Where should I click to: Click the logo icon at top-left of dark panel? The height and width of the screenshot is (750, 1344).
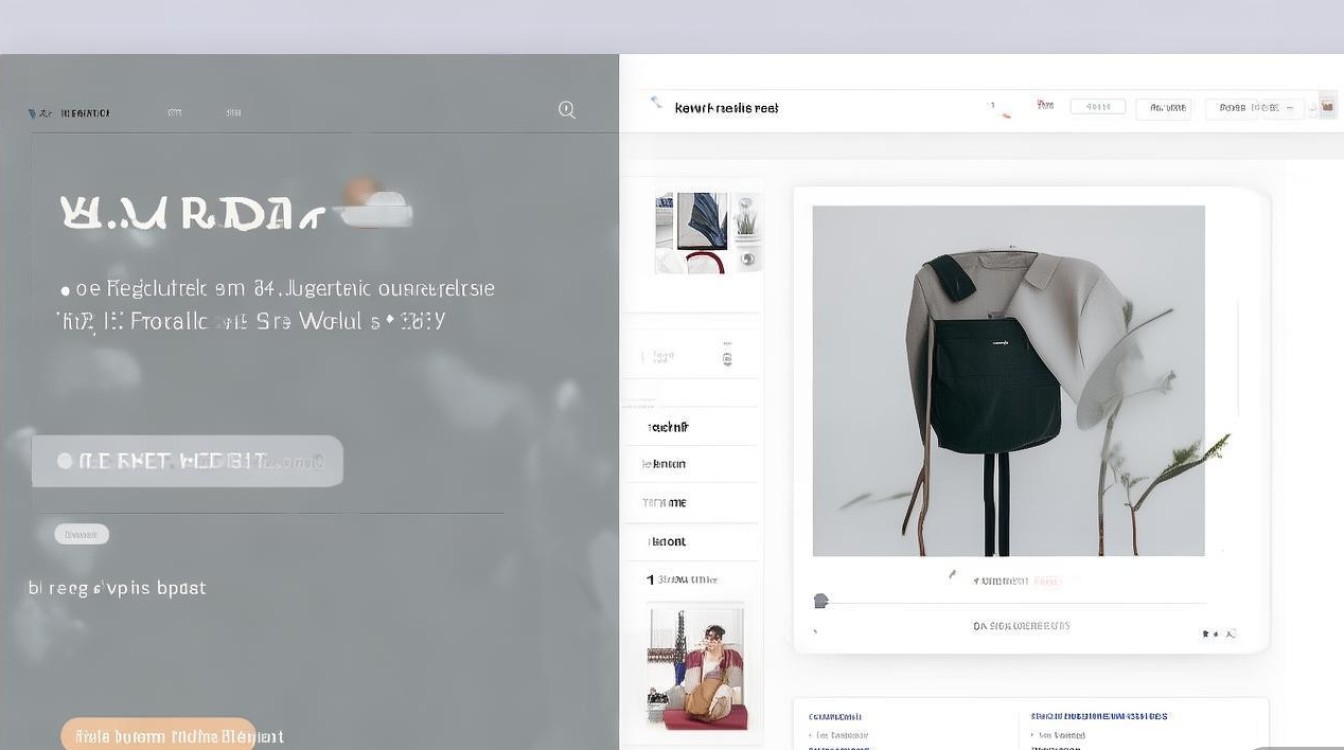[x=34, y=113]
